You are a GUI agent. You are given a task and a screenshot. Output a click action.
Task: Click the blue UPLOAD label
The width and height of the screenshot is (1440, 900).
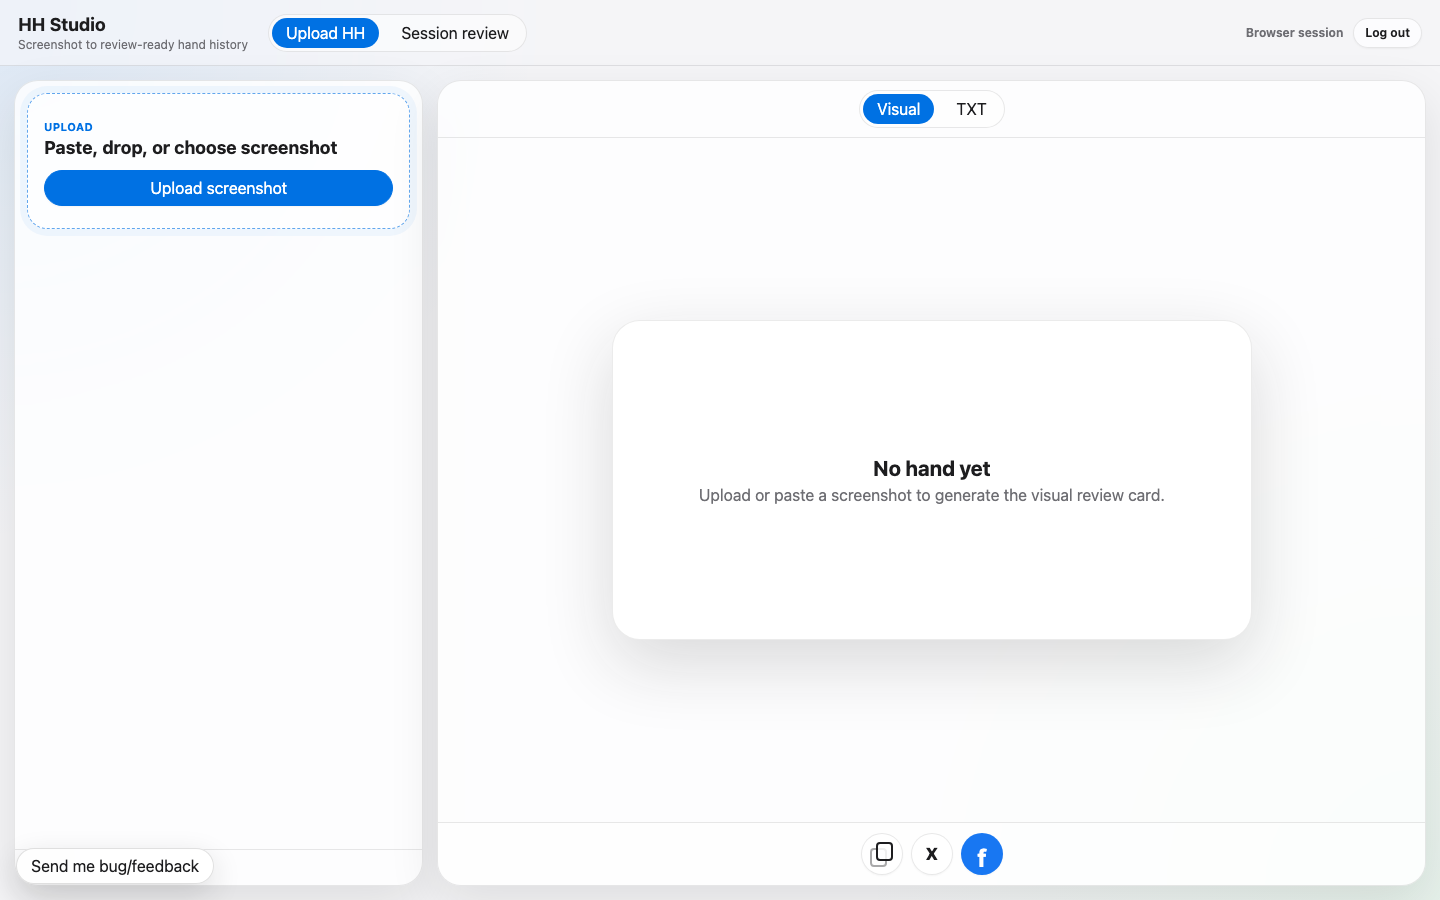click(x=68, y=127)
